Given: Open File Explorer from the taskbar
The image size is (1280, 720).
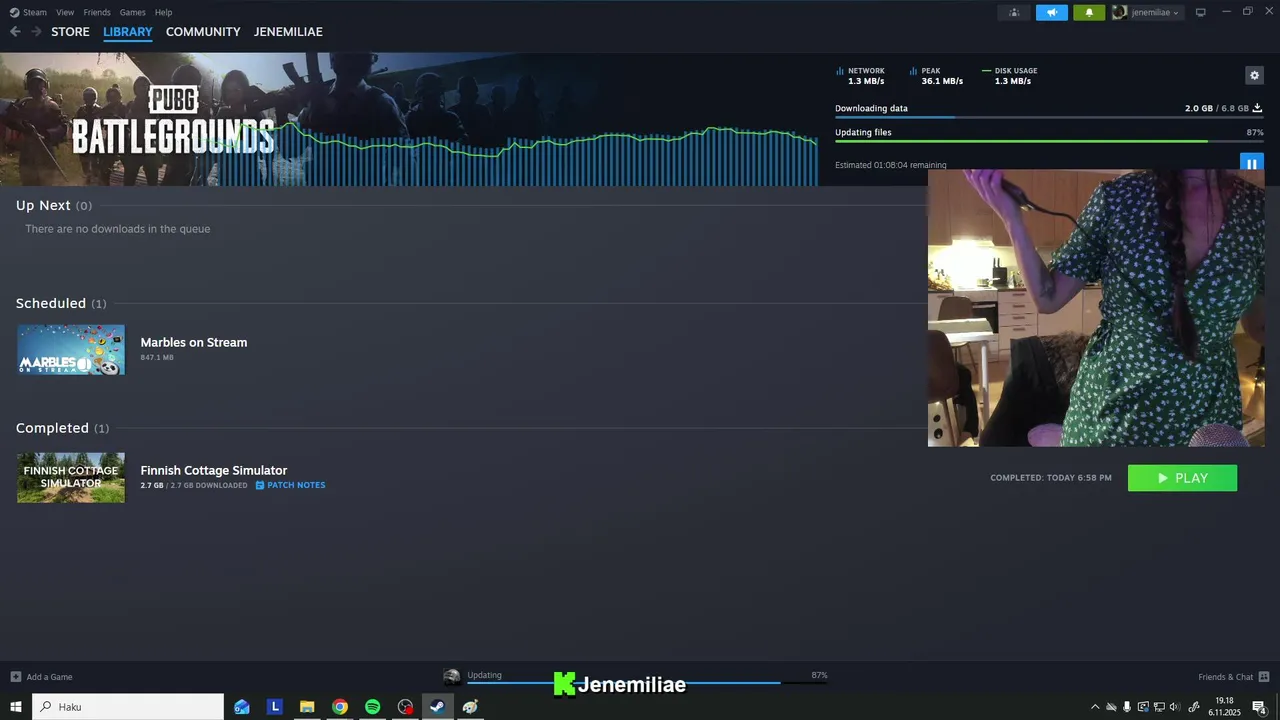Looking at the screenshot, I should pyautogui.click(x=307, y=707).
